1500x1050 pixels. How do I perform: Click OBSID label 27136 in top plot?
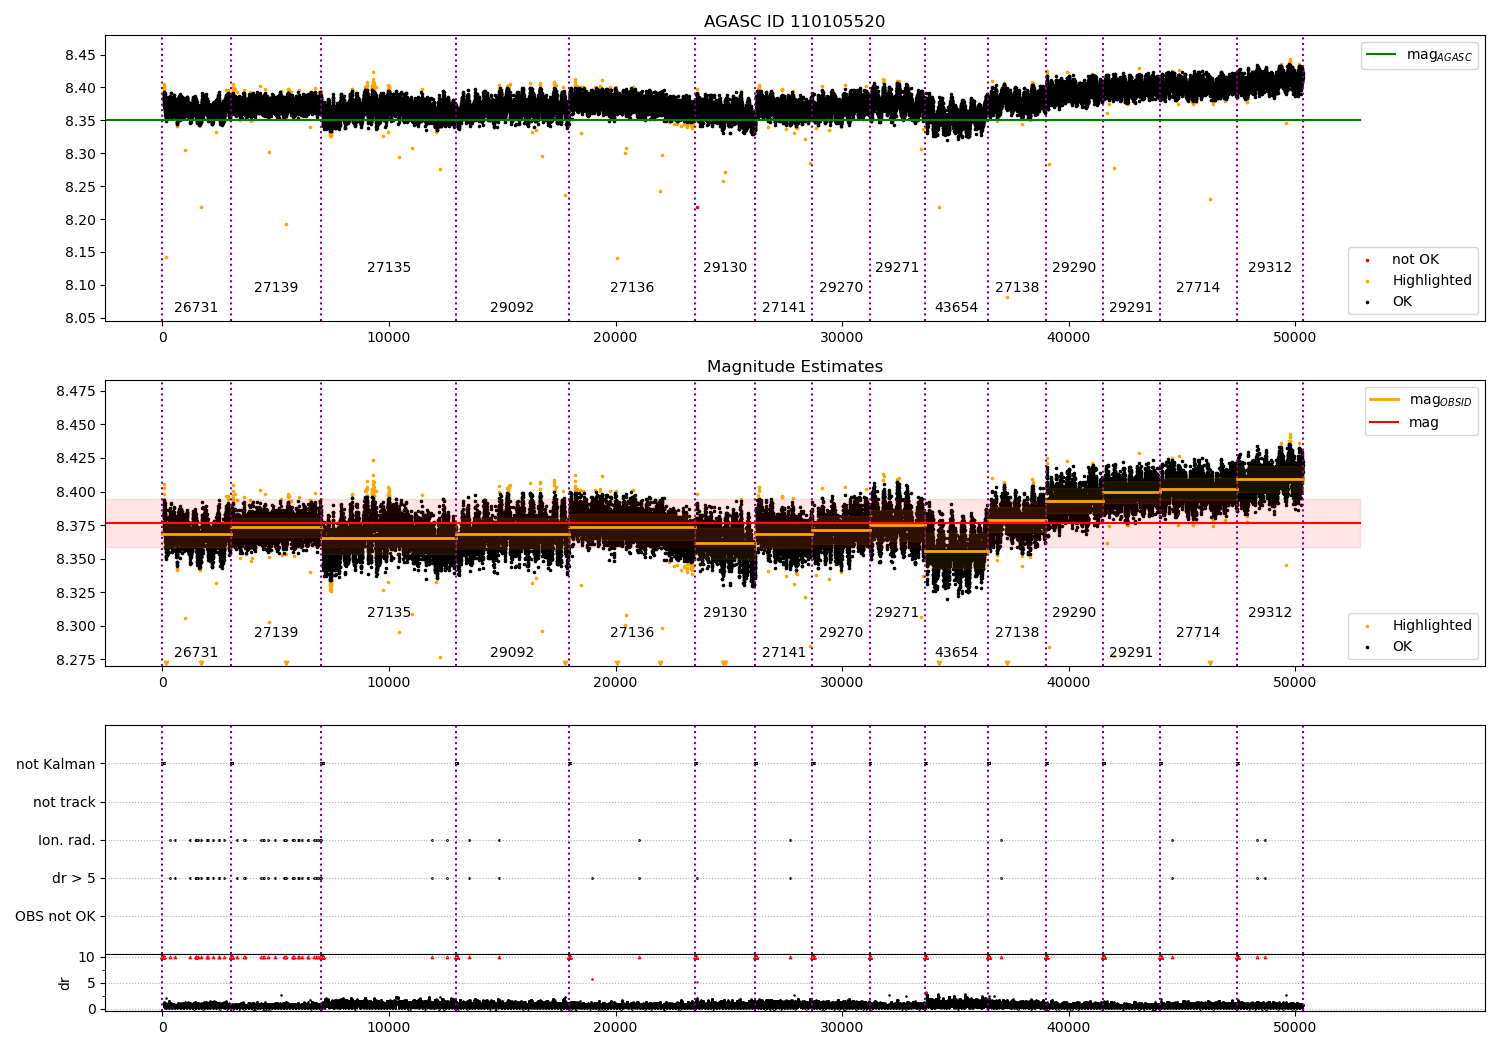pos(632,287)
